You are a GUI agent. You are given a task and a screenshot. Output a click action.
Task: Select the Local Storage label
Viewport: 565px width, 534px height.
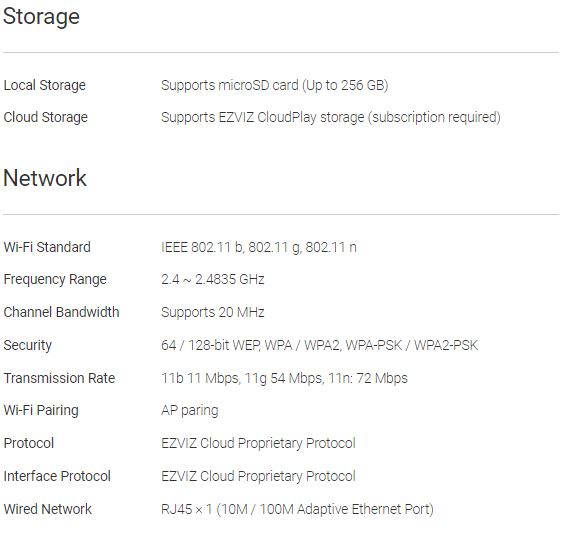coord(45,85)
